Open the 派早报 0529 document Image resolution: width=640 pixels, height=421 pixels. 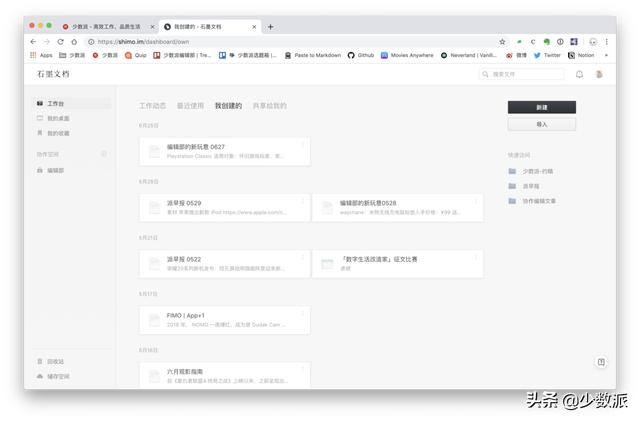click(x=224, y=208)
